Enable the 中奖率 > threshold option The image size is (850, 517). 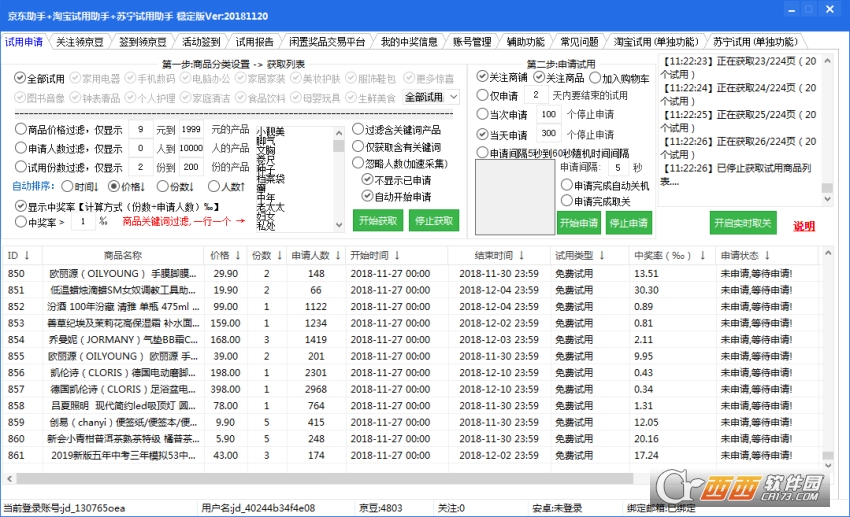[x=21, y=221]
